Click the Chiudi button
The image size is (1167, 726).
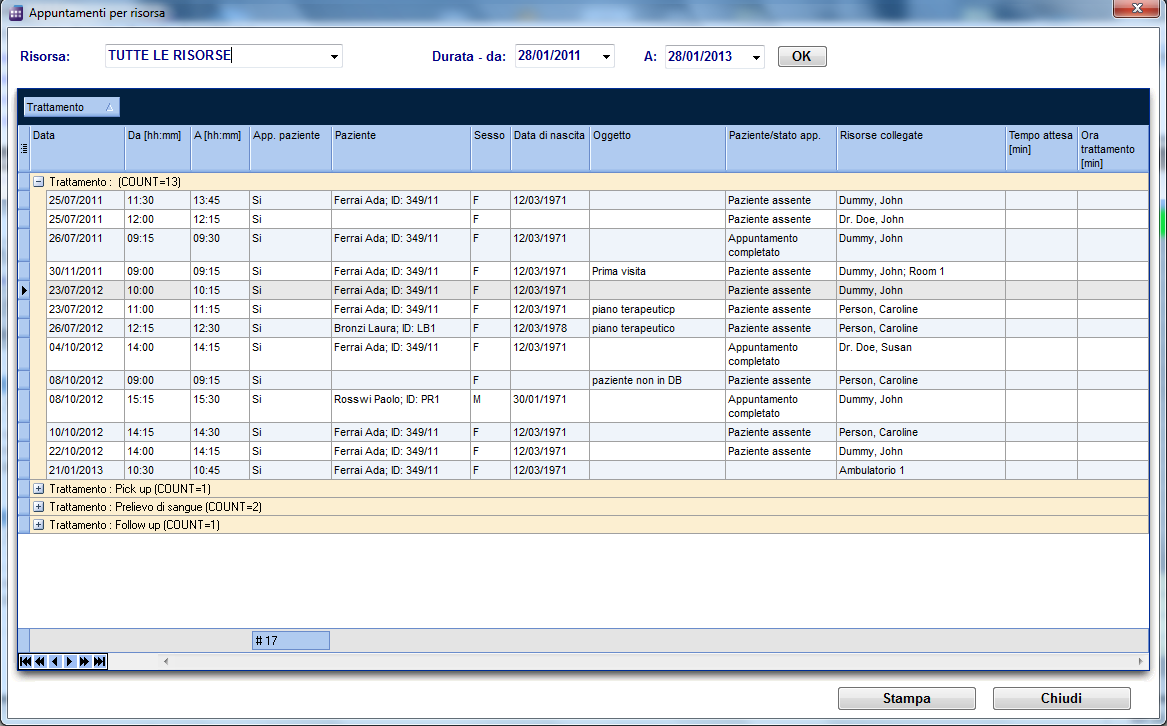pyautogui.click(x=1061, y=698)
